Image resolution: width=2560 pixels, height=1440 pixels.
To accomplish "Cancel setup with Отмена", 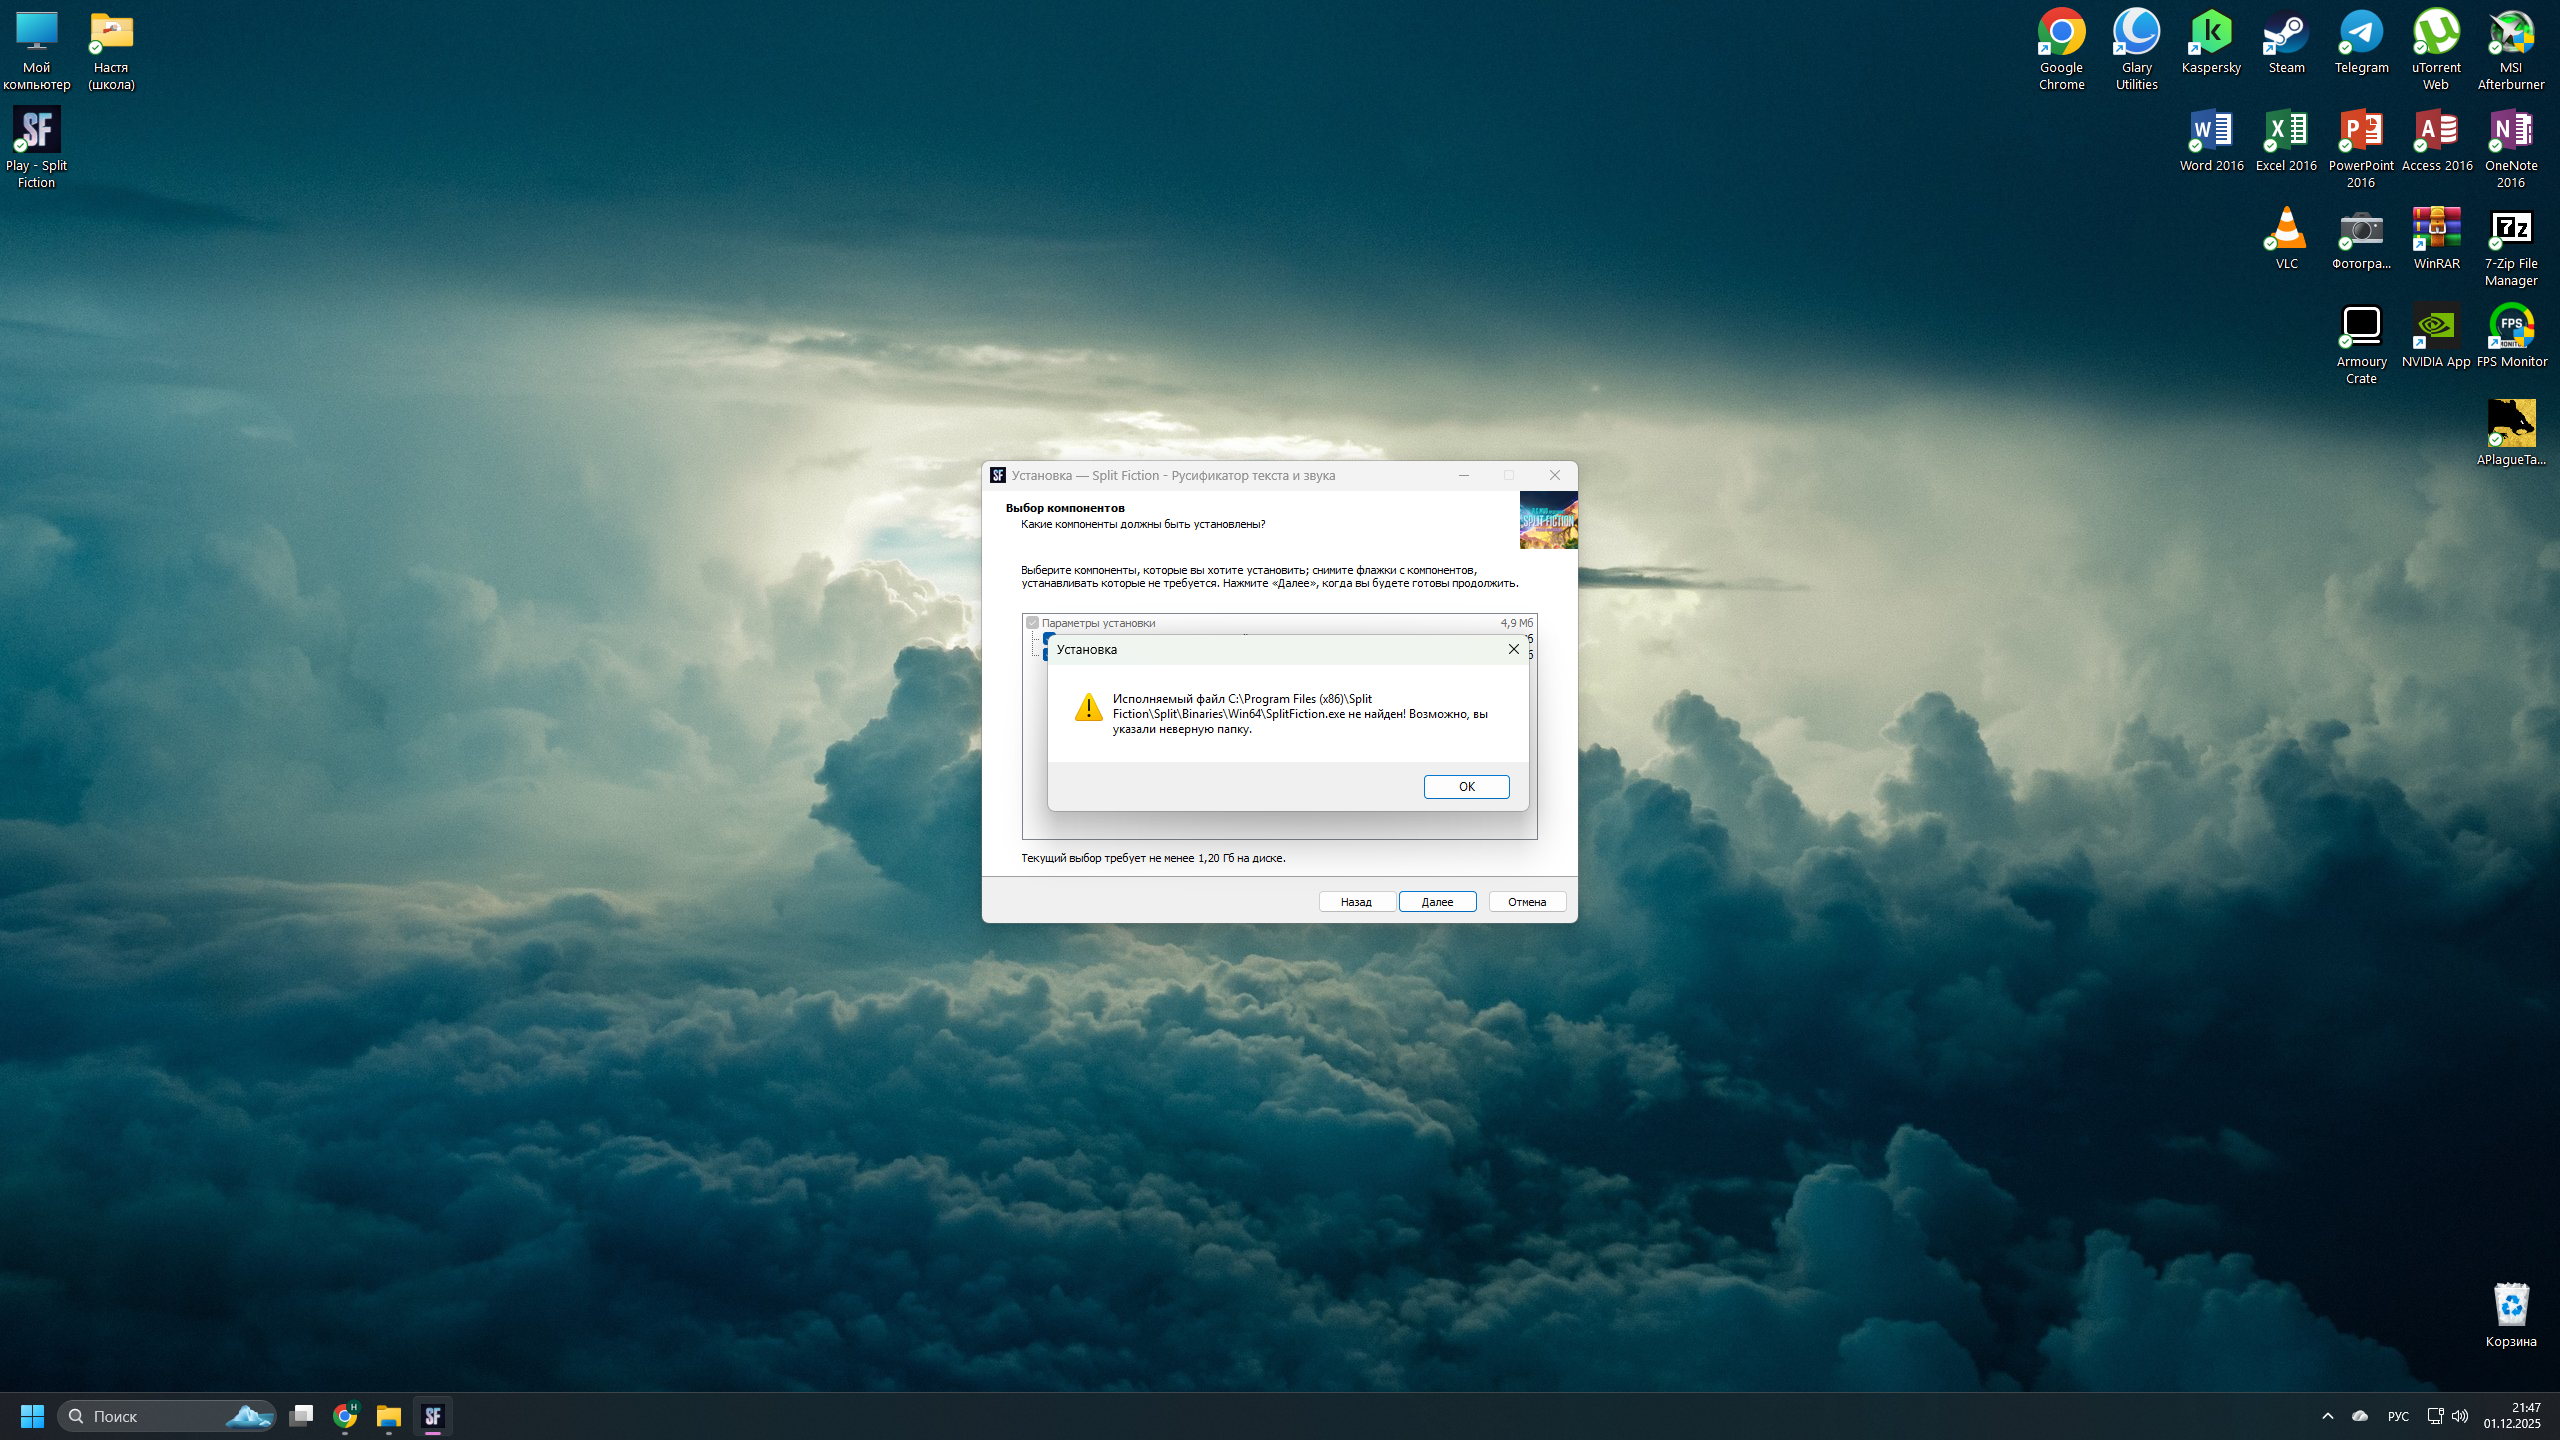I will (1526, 902).
